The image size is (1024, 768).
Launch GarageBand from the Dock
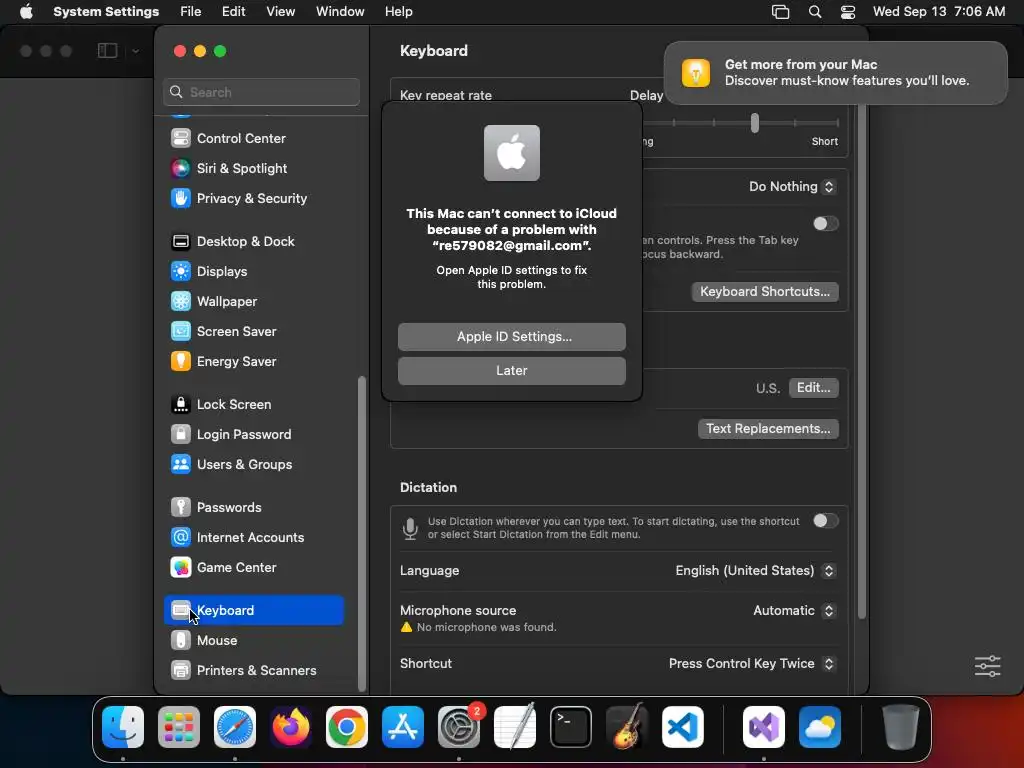point(627,727)
